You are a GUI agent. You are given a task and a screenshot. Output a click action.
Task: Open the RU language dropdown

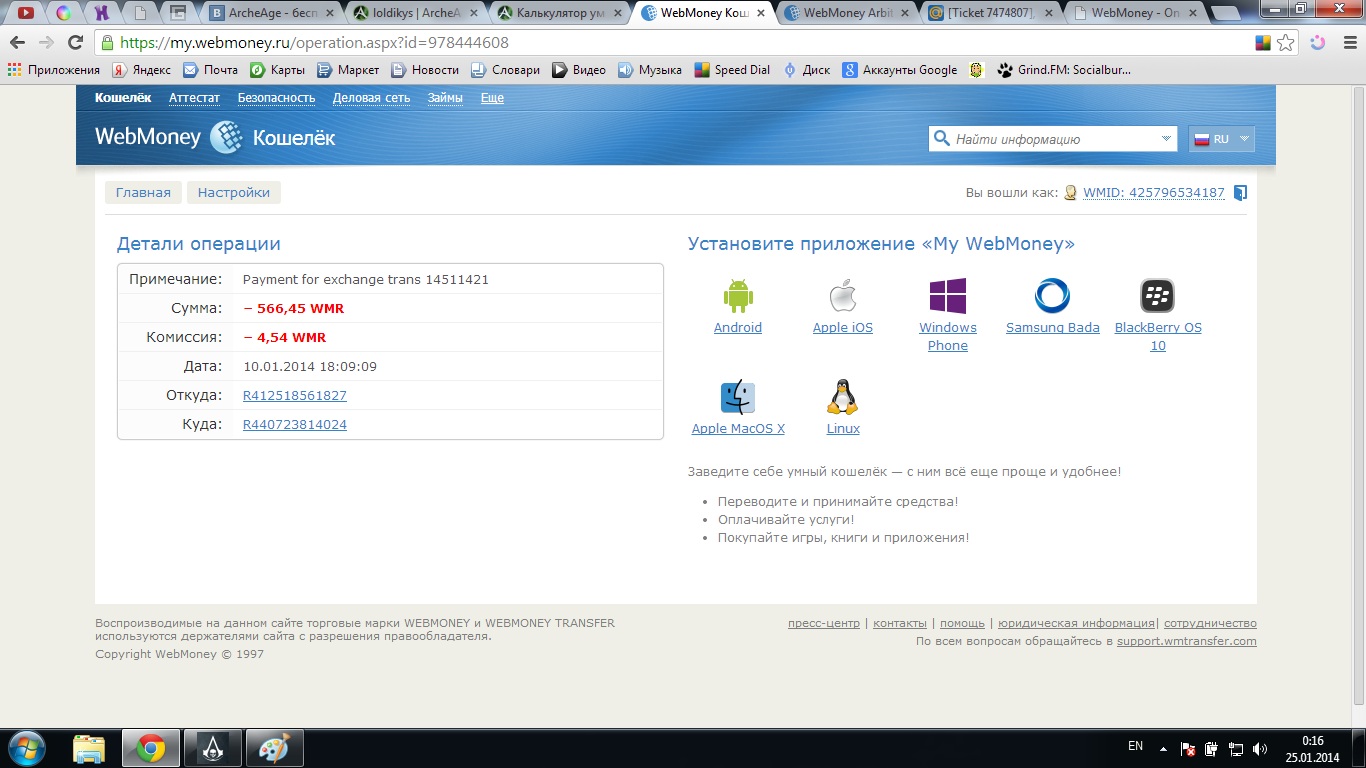pyautogui.click(x=1222, y=139)
